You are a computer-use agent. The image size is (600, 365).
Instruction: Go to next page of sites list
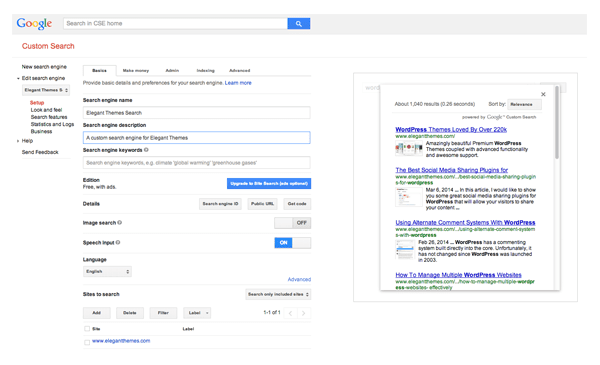(x=304, y=313)
